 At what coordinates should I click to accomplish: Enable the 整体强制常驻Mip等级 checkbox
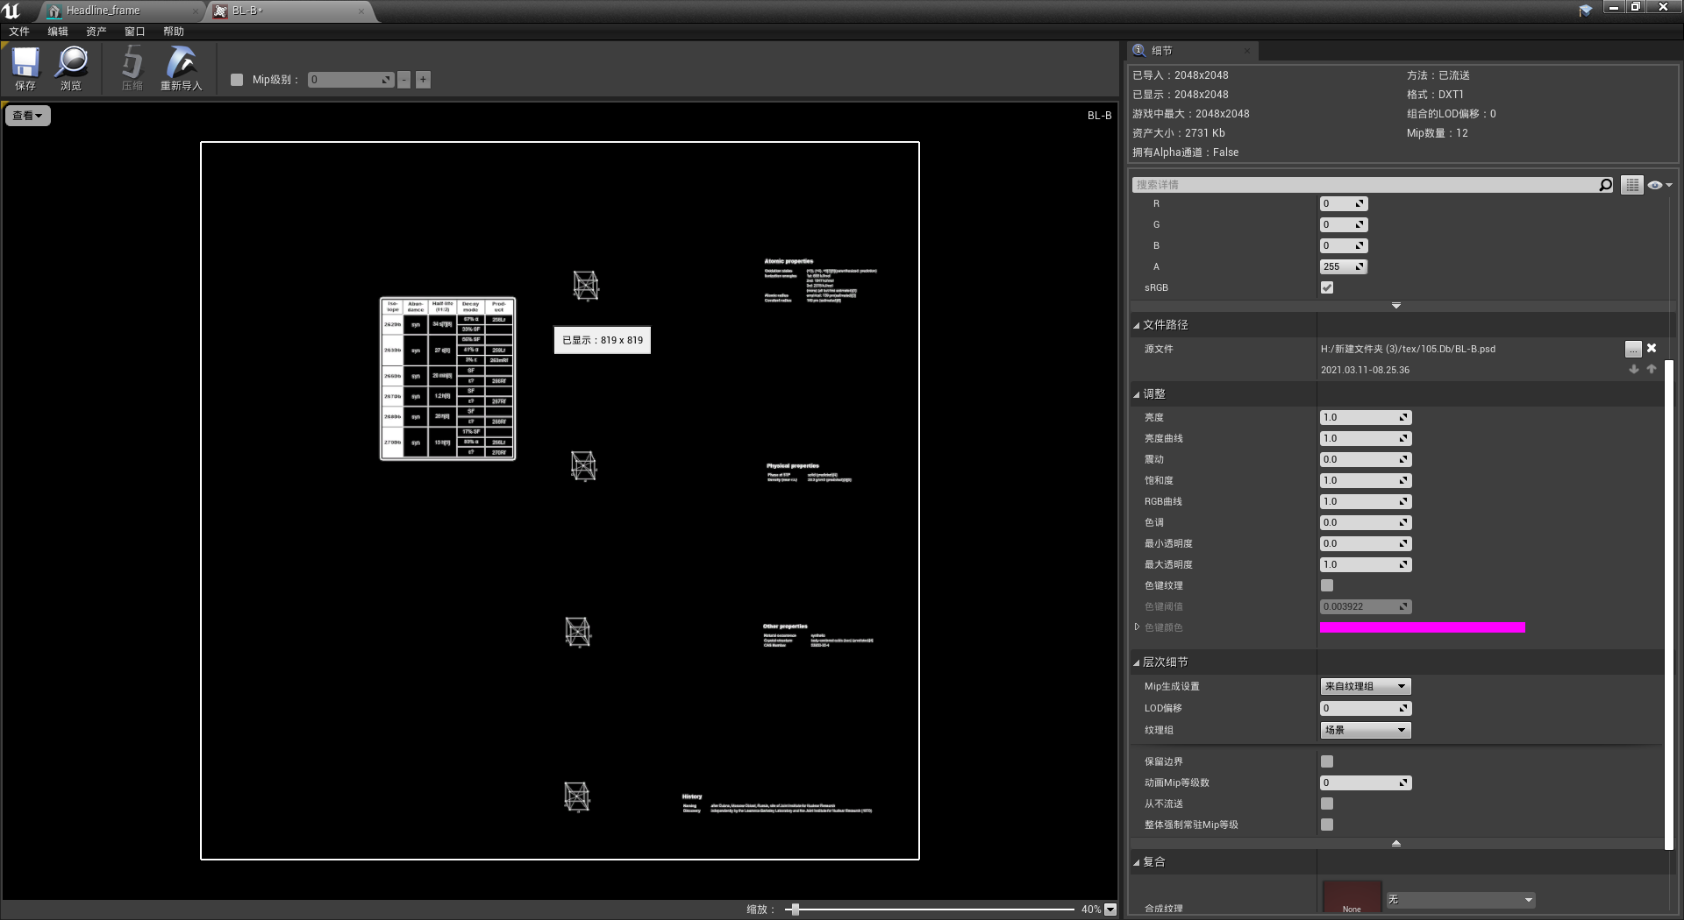[1327, 825]
